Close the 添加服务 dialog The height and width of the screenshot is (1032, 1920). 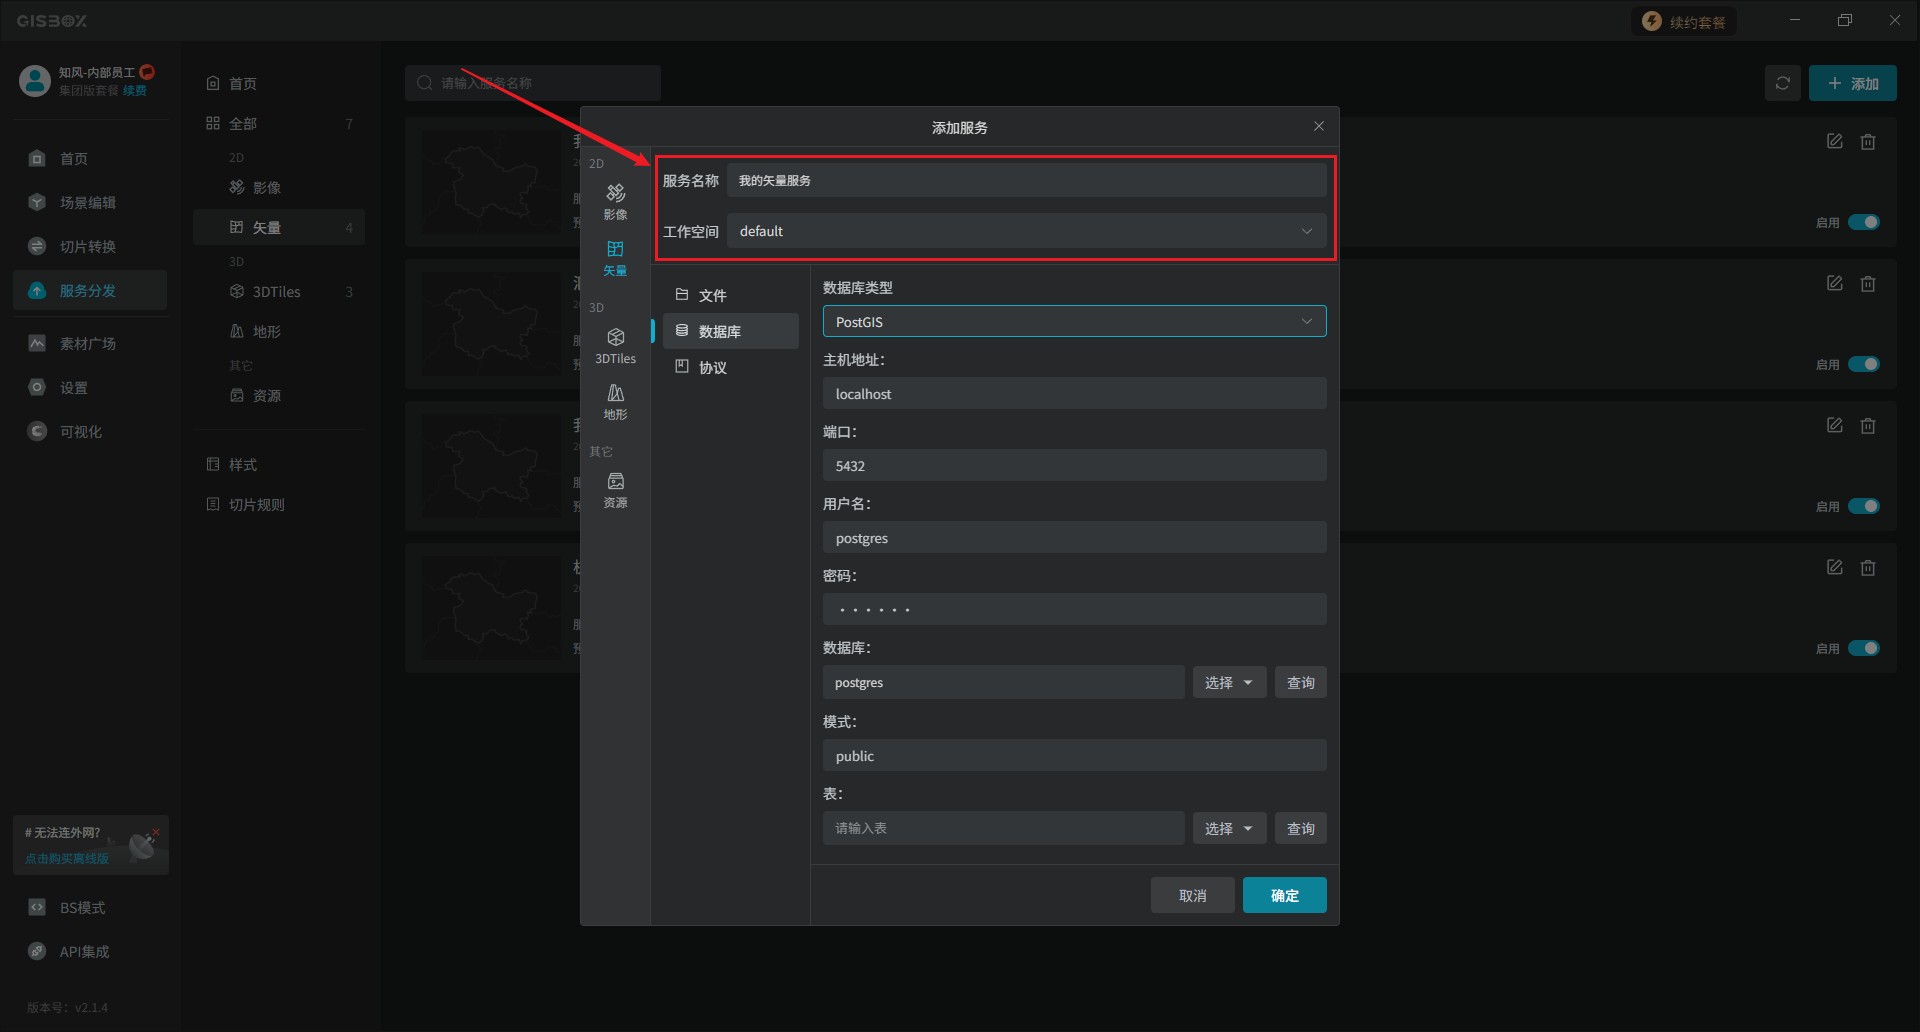[x=1318, y=126]
